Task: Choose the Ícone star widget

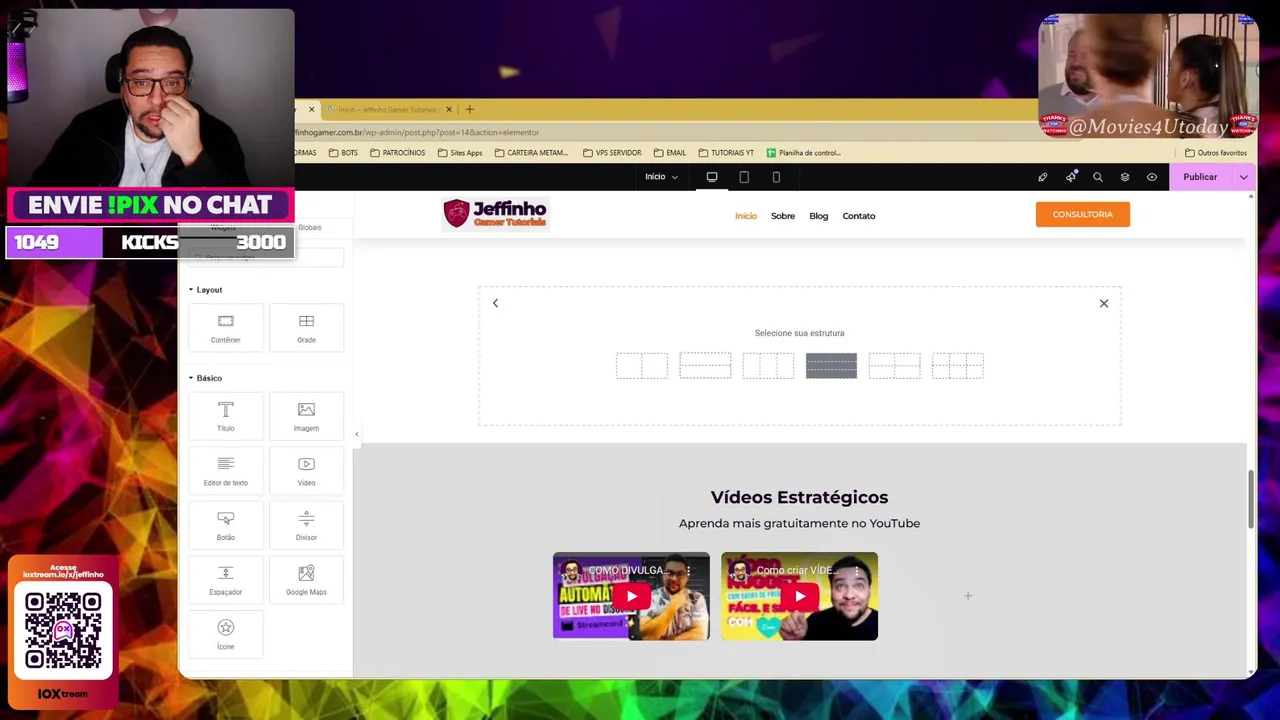Action: click(x=226, y=634)
